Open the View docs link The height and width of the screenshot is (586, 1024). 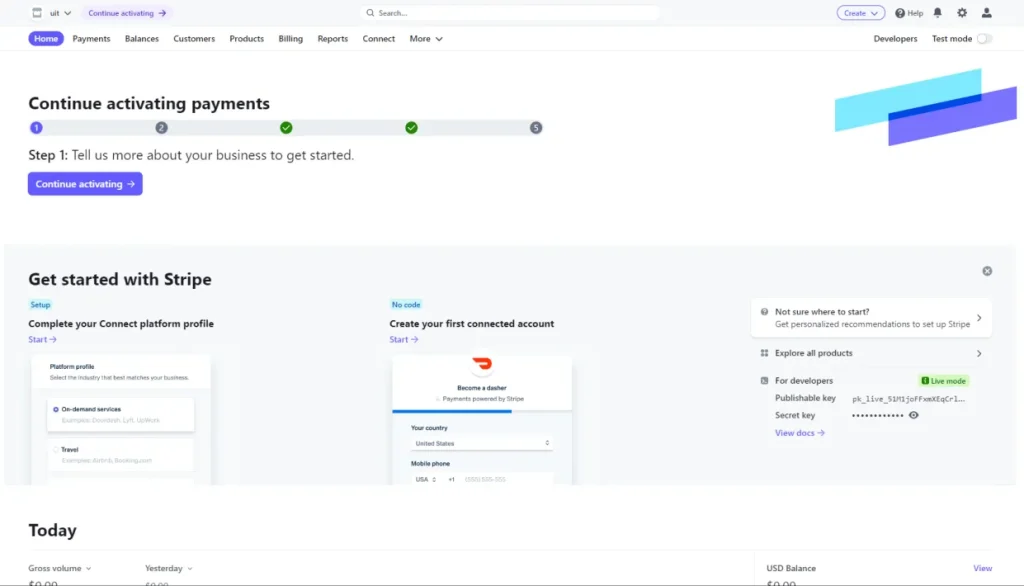[799, 433]
